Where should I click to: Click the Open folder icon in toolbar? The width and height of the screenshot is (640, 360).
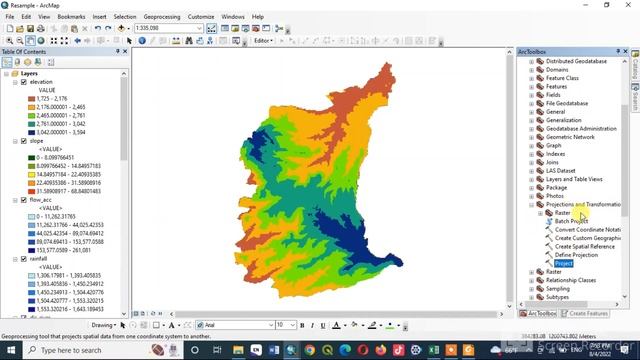[x=20, y=29]
